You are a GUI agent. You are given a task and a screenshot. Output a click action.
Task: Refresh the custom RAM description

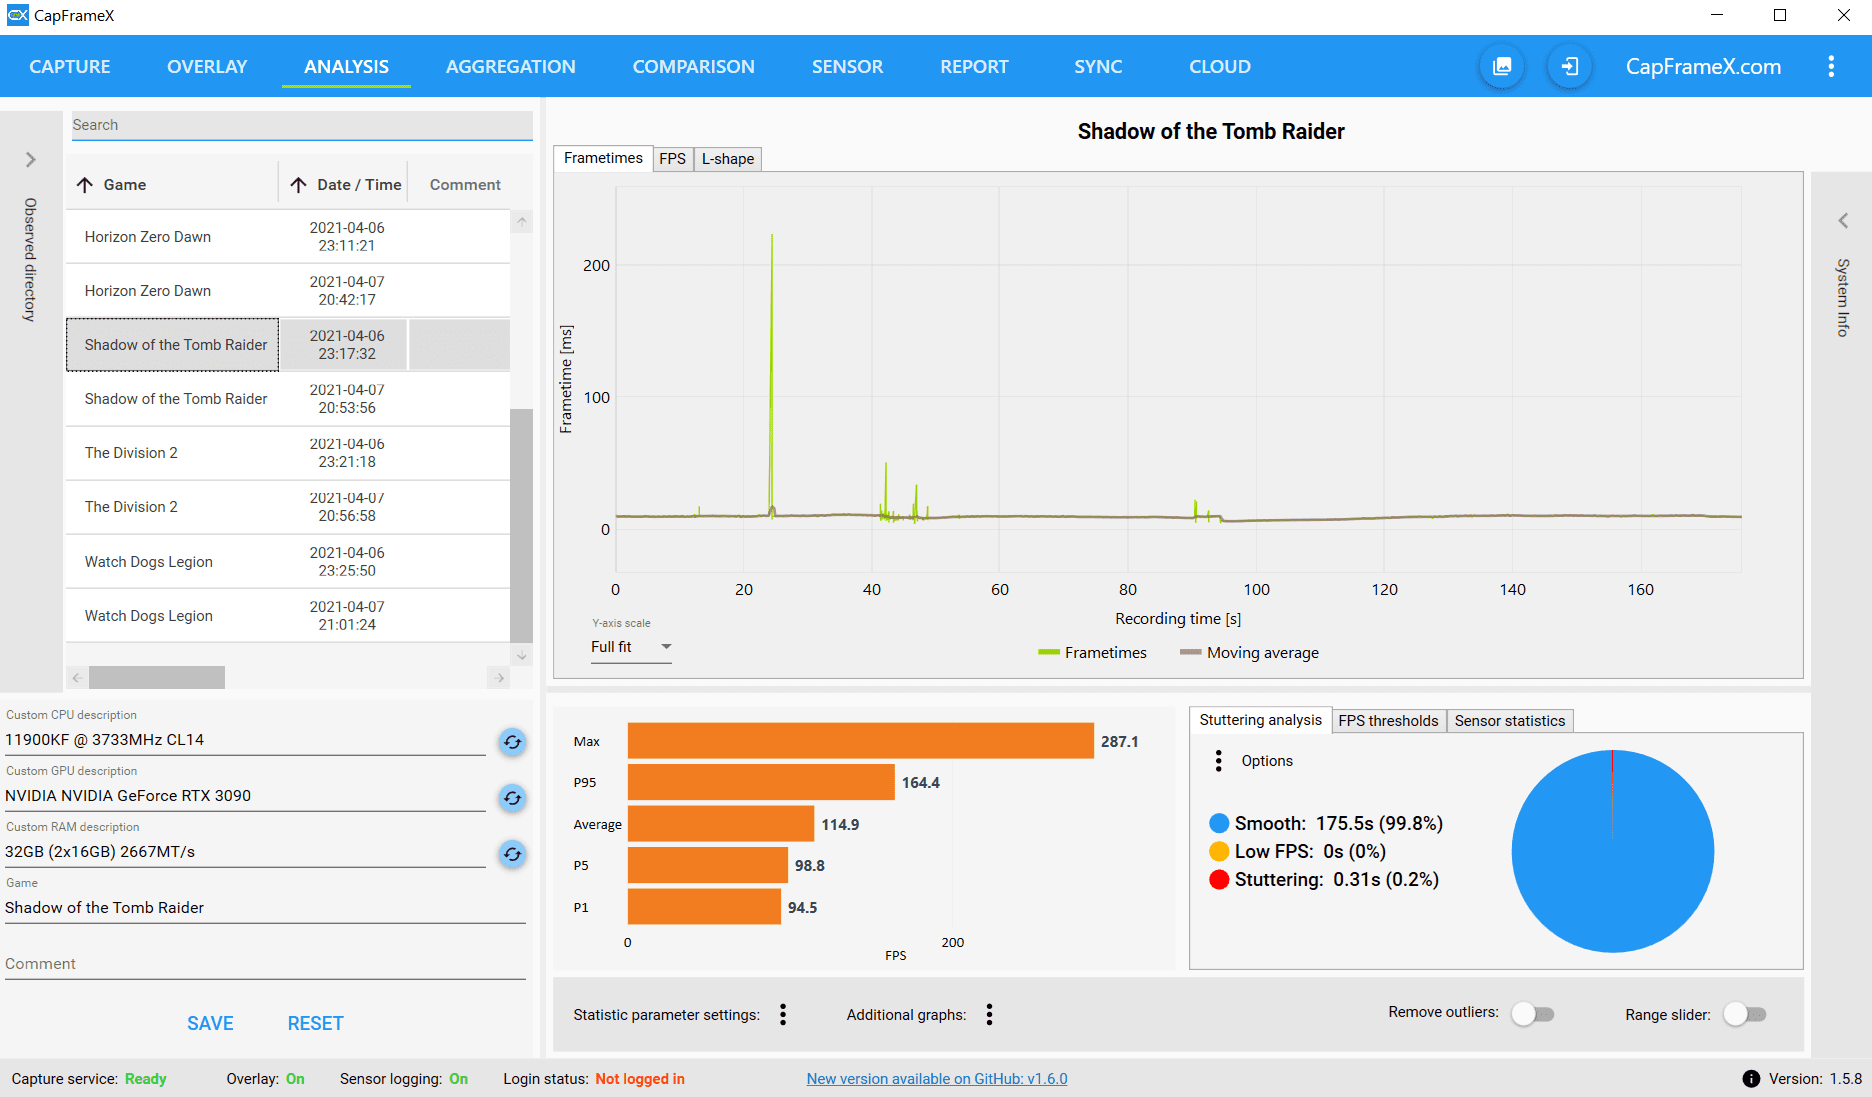512,854
